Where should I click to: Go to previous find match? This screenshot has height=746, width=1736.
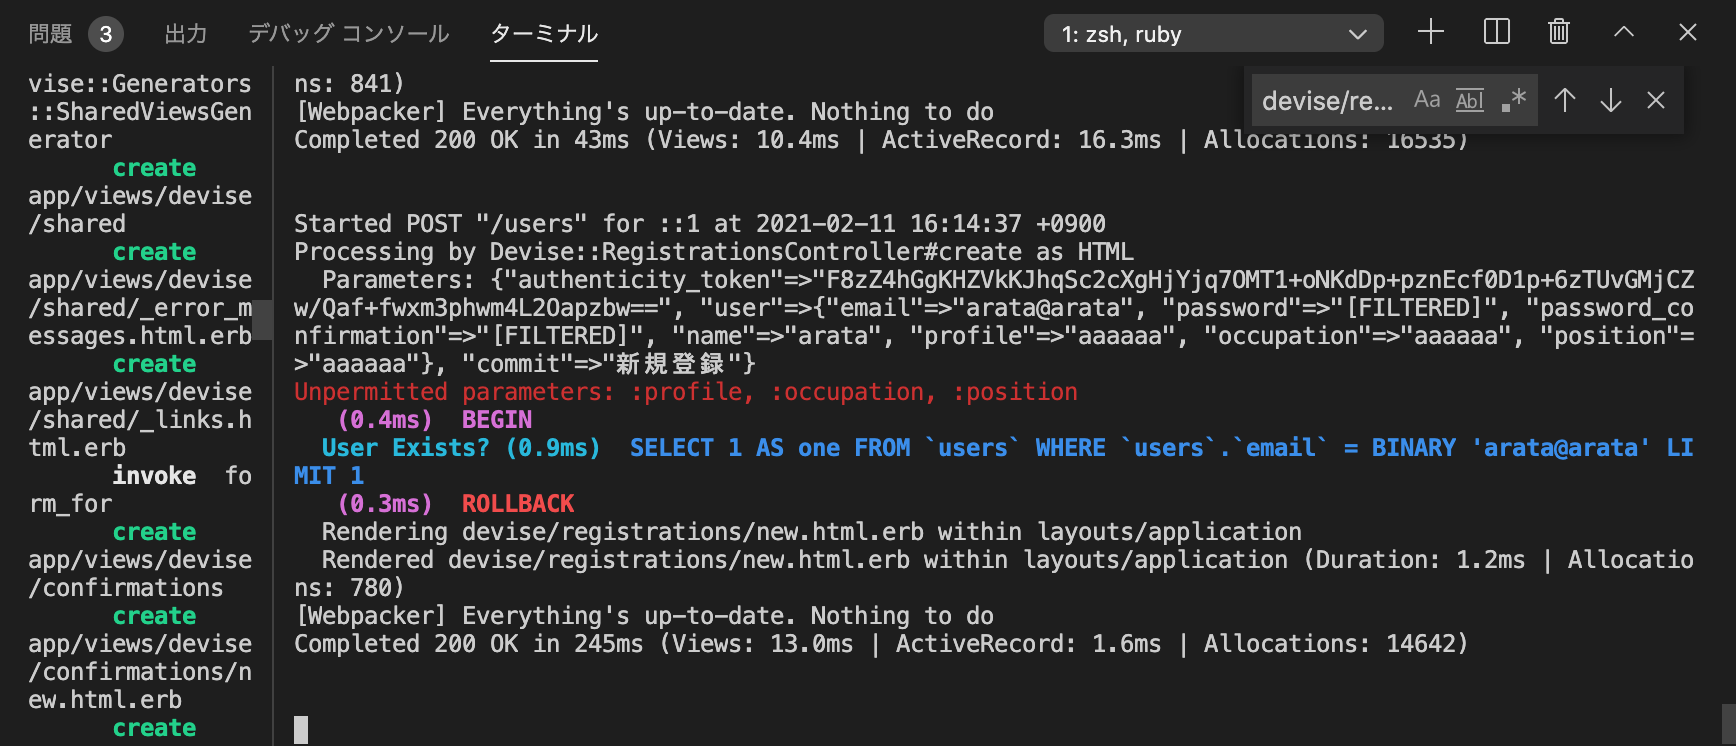click(x=1565, y=100)
